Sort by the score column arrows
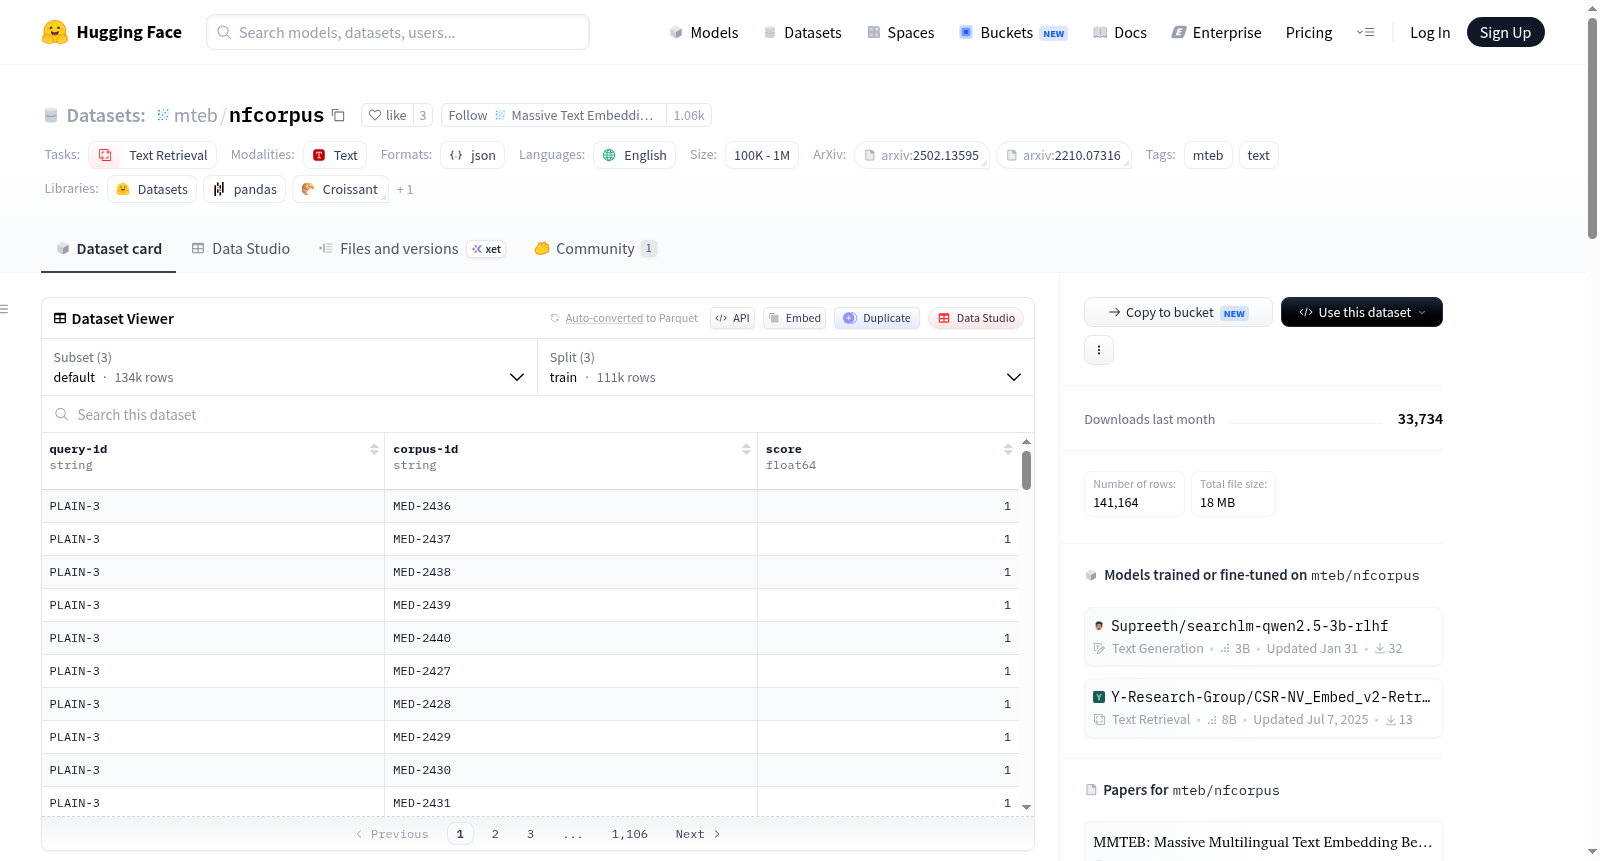 tap(1008, 450)
